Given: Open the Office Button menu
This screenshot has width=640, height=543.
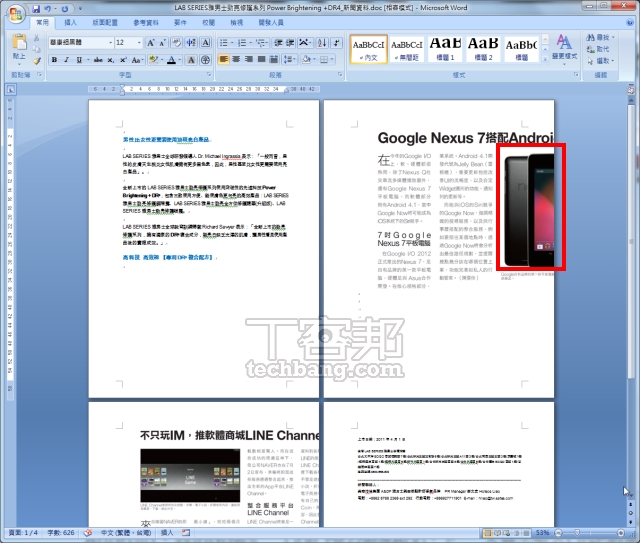Looking at the screenshot, I should [16, 15].
